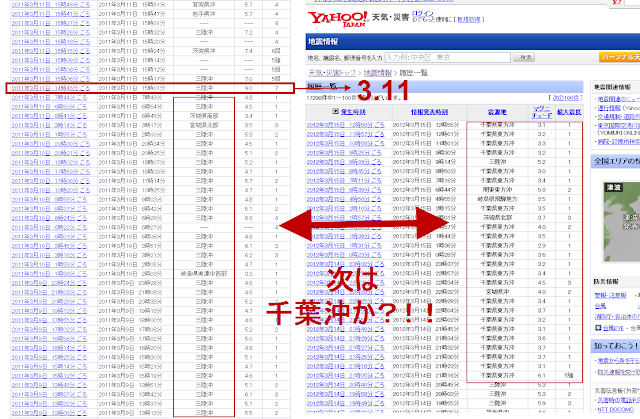Viewport: 640px width, 419px height.
Task: Sort by マグニチュード column header
Action: [x=542, y=112]
